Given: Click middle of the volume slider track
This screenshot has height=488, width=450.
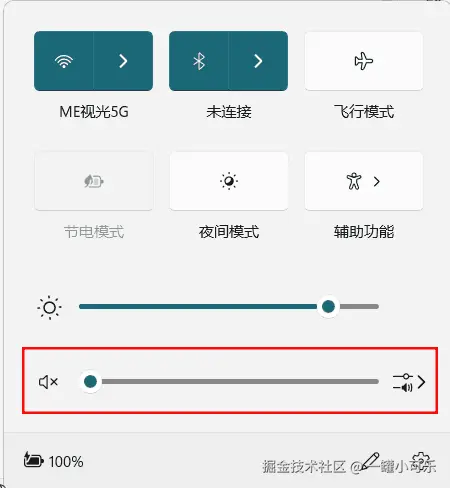Looking at the screenshot, I should 229,381.
